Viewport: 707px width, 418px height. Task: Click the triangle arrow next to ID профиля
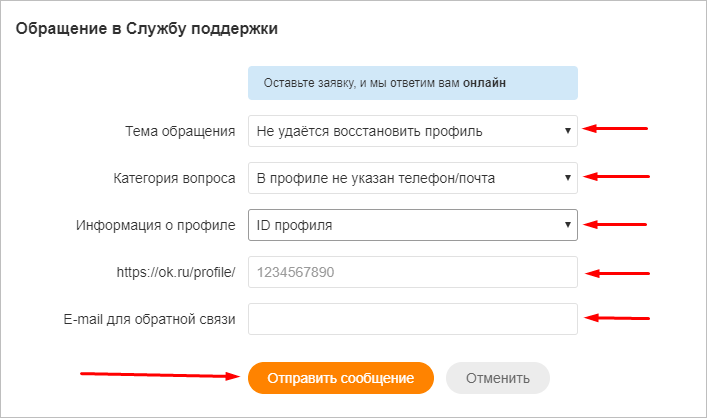click(x=567, y=225)
